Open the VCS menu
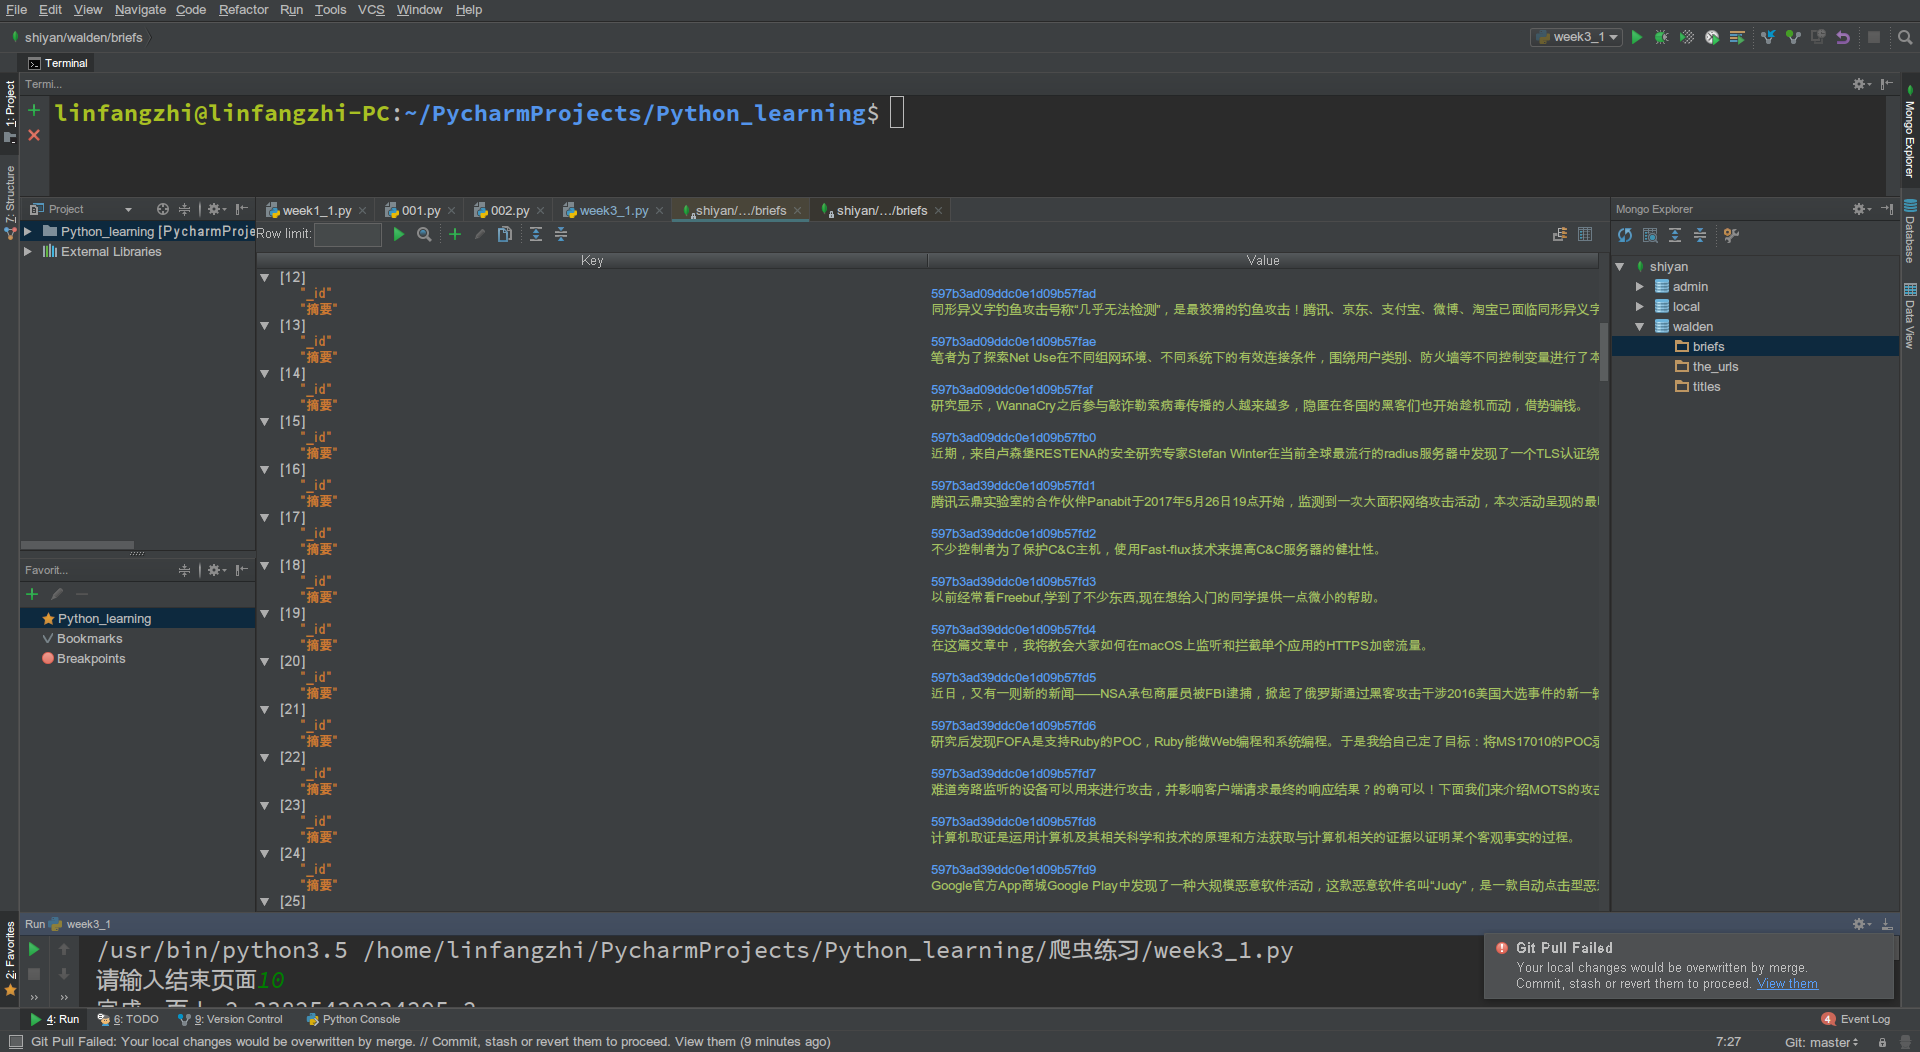 [371, 10]
